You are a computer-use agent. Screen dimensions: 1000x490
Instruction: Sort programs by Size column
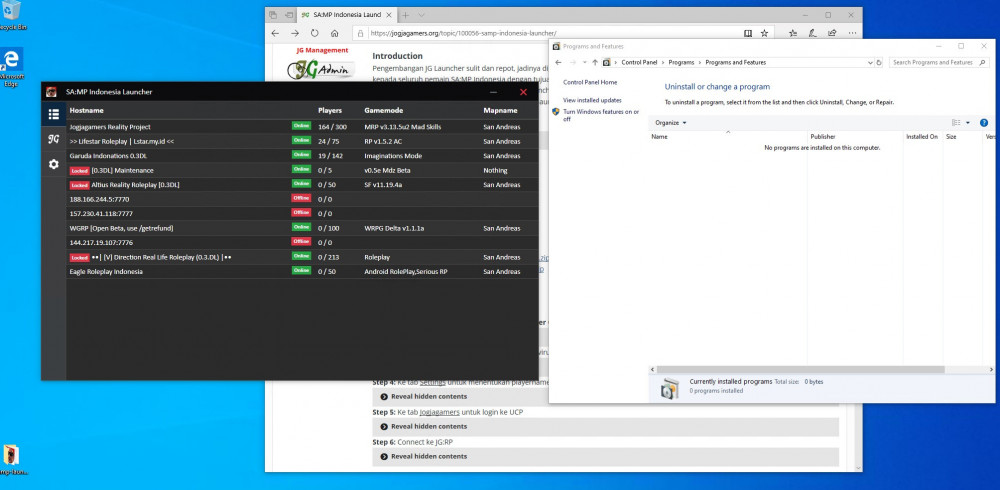click(x=962, y=137)
